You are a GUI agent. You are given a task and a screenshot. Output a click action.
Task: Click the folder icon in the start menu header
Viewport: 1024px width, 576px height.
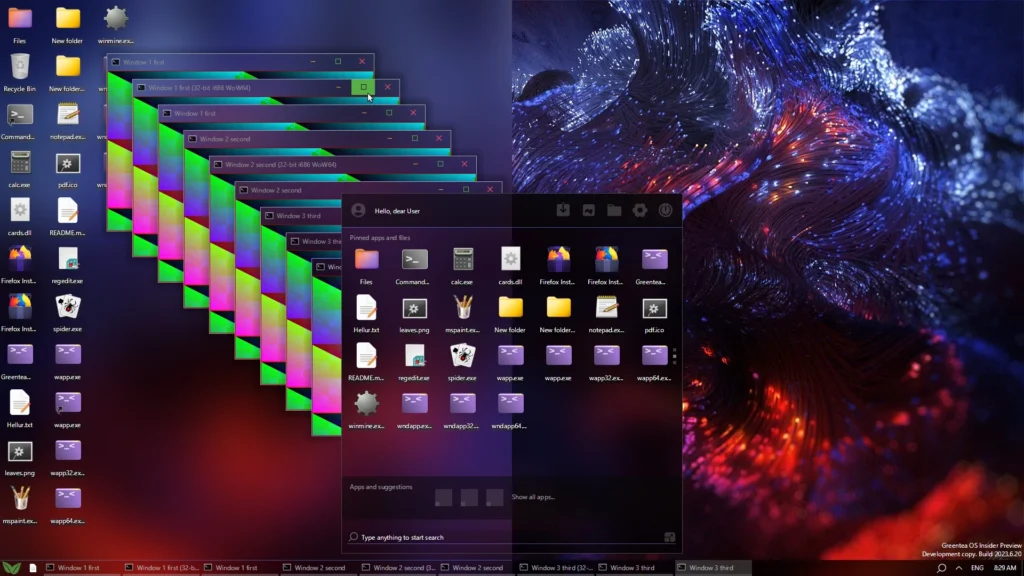(614, 210)
